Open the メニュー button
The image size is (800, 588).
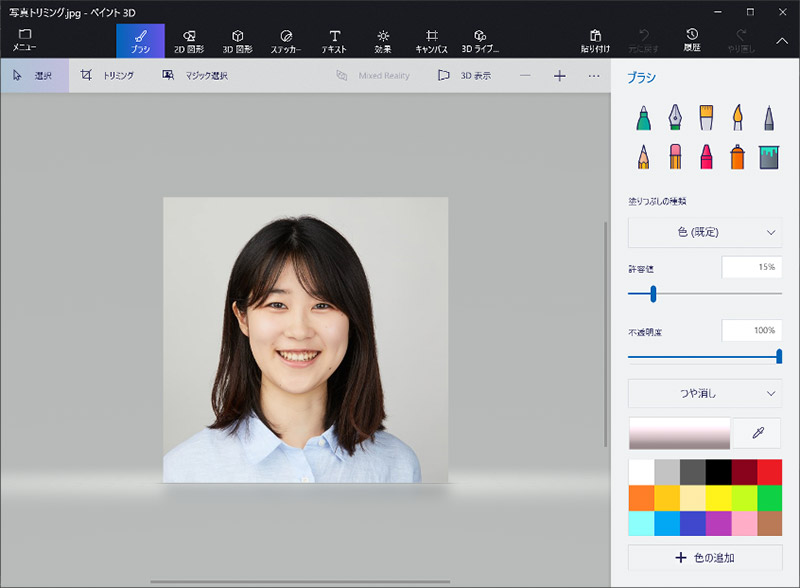[x=25, y=40]
